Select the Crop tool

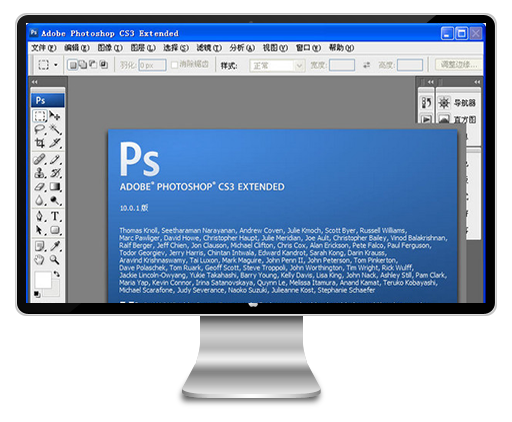[40, 143]
